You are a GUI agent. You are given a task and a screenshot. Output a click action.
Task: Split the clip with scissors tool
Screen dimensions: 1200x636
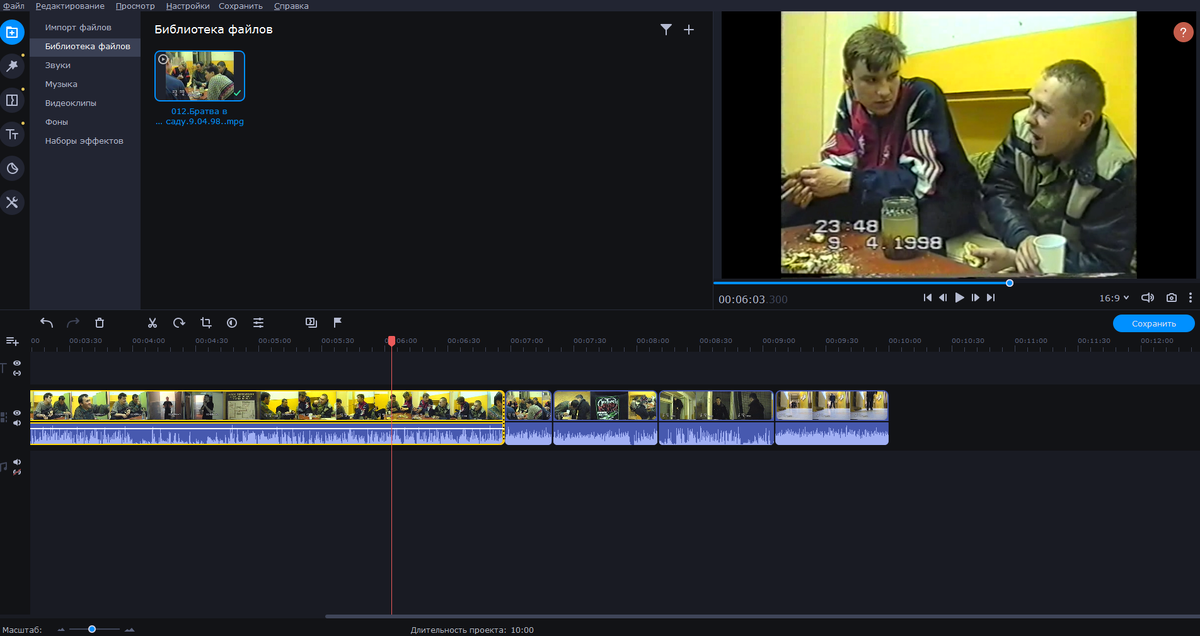[152, 322]
